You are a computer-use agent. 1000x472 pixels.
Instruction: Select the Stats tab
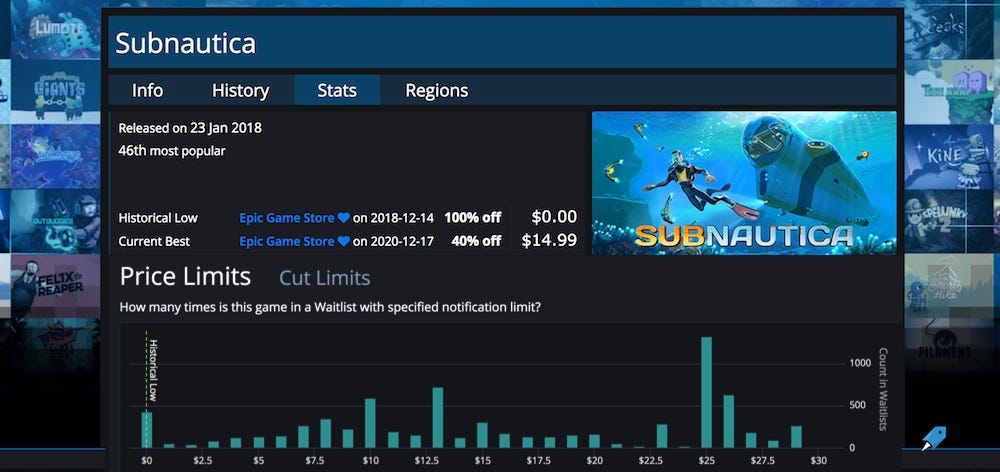337,91
